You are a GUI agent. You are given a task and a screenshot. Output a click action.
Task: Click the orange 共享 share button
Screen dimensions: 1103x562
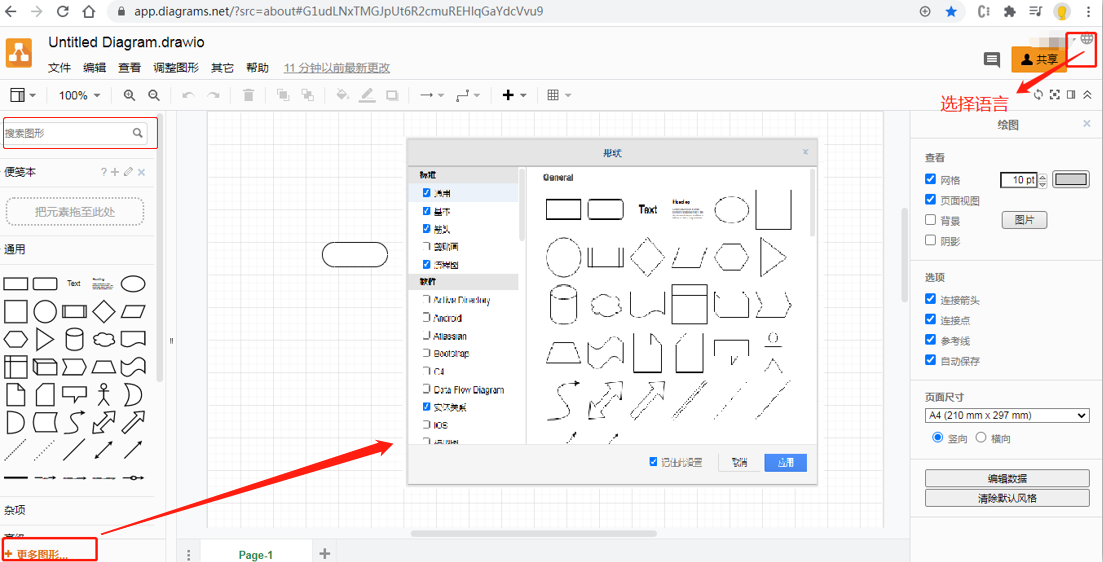(x=1039, y=59)
